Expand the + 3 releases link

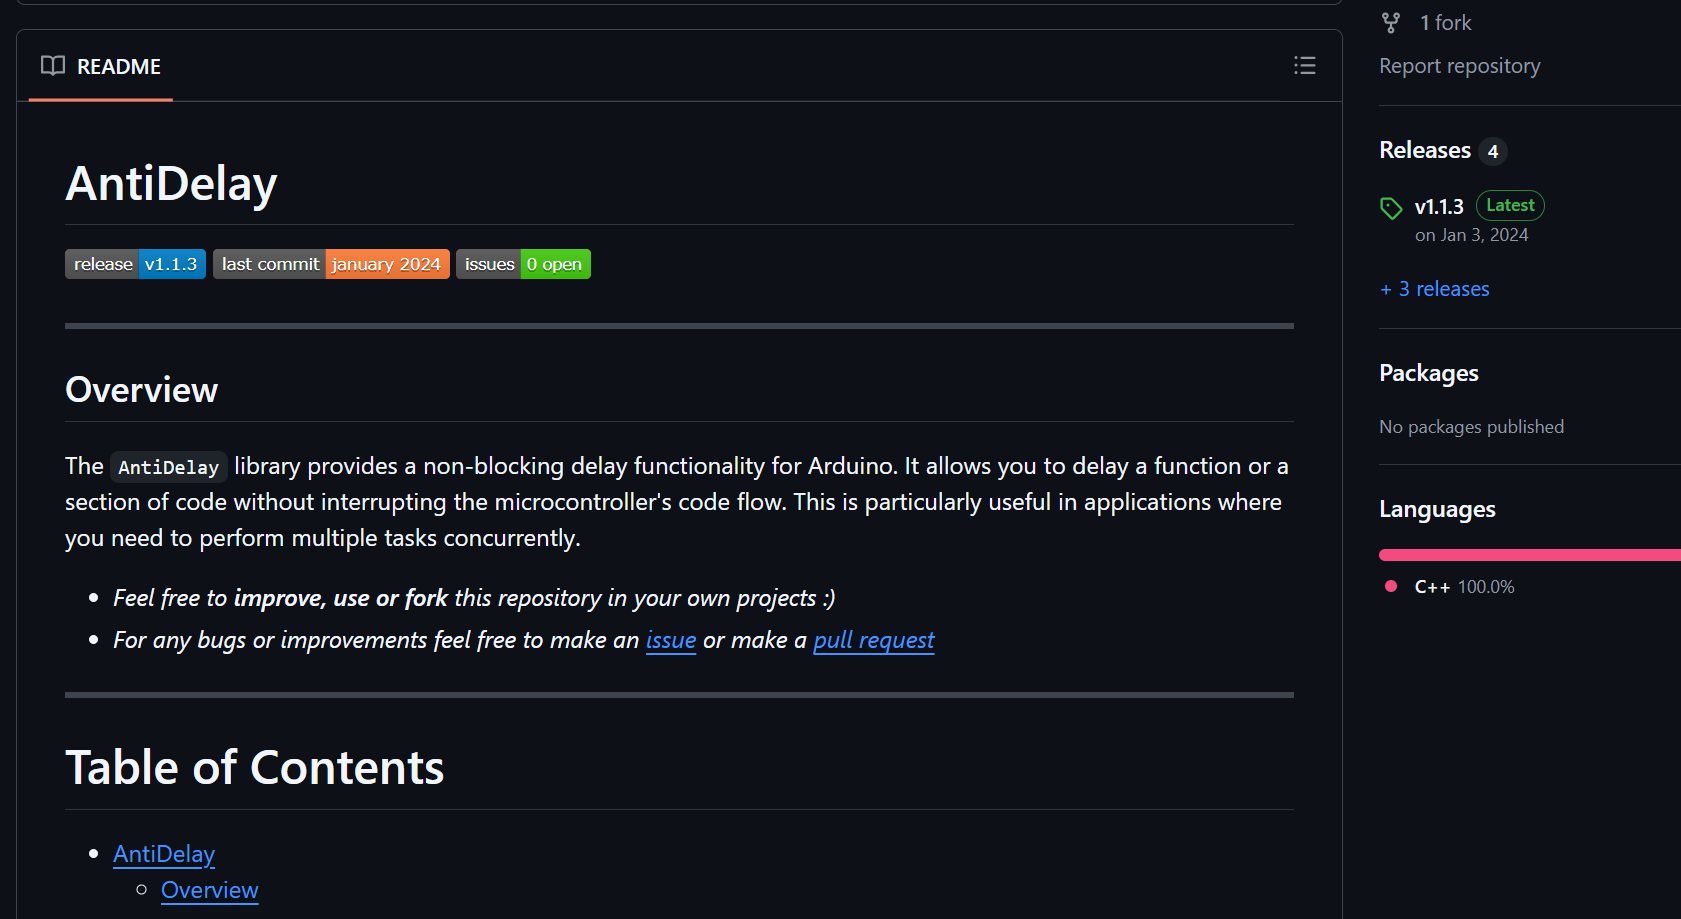click(1434, 289)
